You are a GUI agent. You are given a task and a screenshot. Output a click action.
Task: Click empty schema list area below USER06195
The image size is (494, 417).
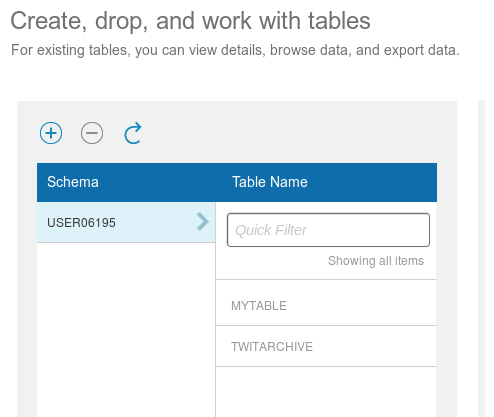pyautogui.click(x=126, y=330)
